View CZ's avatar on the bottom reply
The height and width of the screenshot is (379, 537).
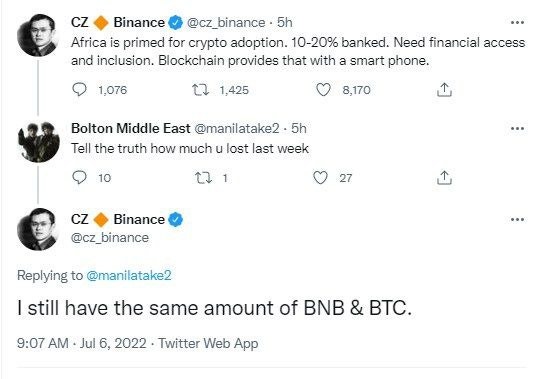(38, 229)
